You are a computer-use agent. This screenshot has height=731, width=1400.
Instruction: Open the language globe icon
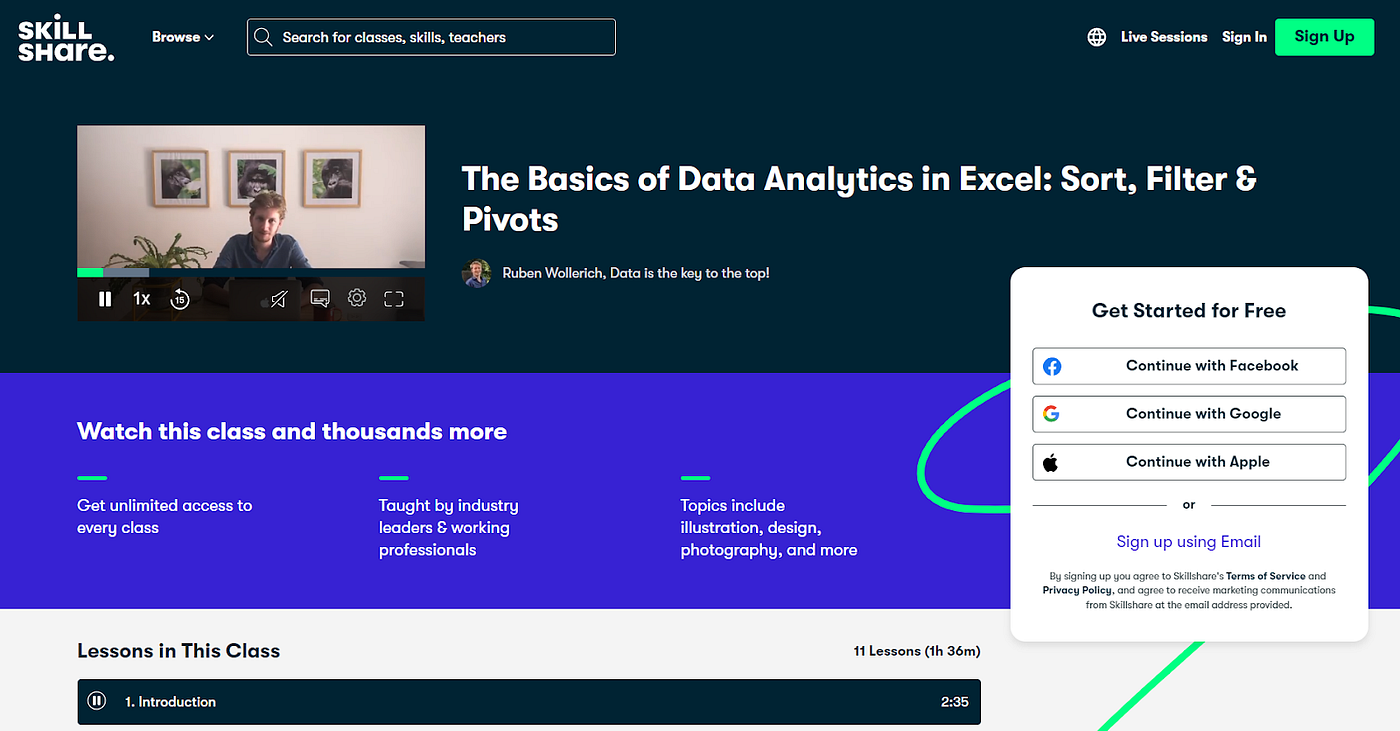(x=1097, y=37)
